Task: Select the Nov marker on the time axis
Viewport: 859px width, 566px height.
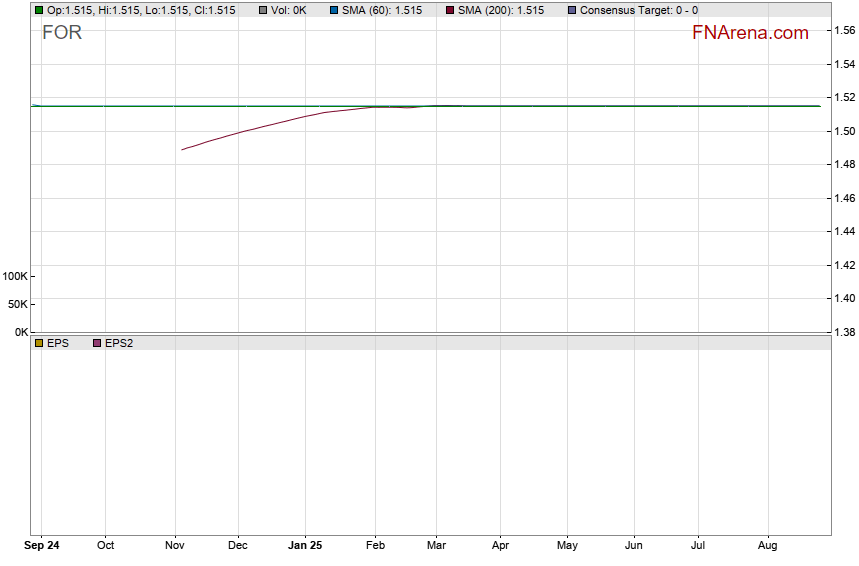Action: pos(175,546)
